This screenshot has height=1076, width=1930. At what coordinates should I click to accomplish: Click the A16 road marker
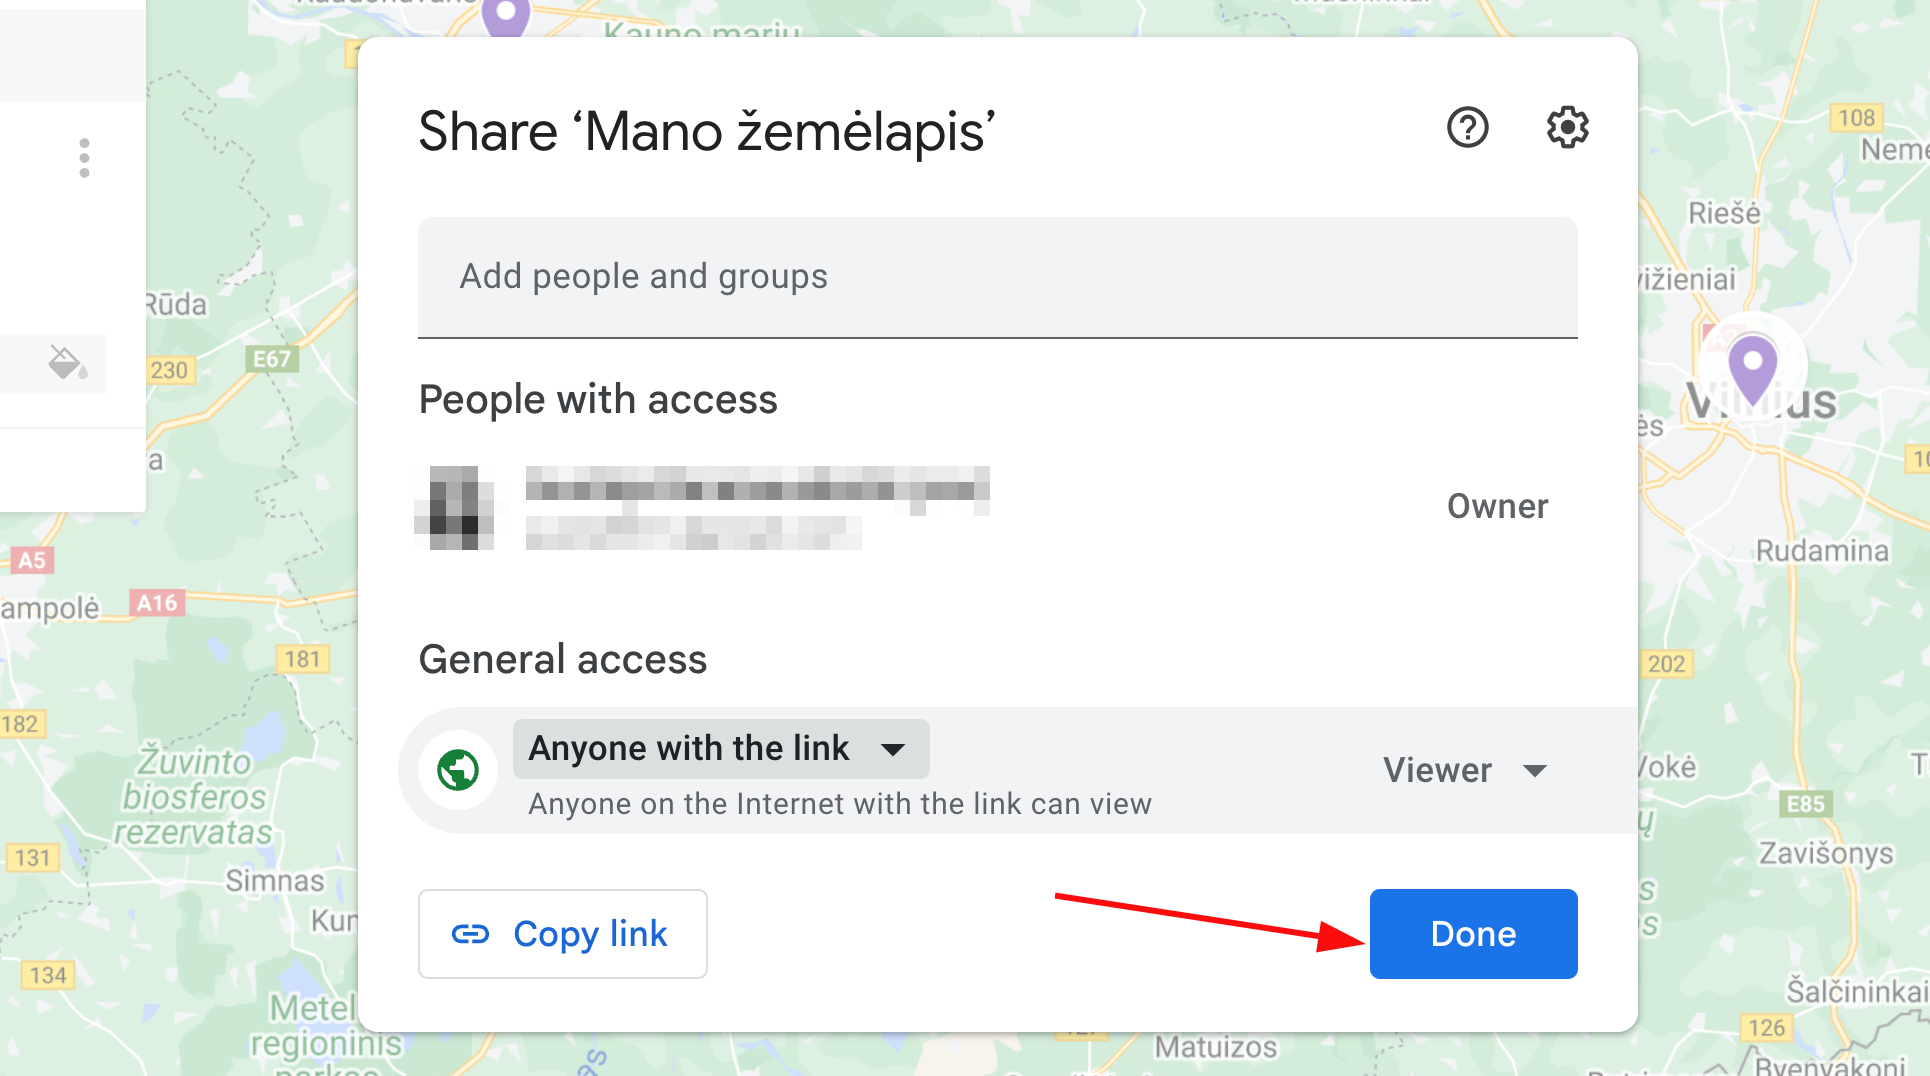point(157,603)
